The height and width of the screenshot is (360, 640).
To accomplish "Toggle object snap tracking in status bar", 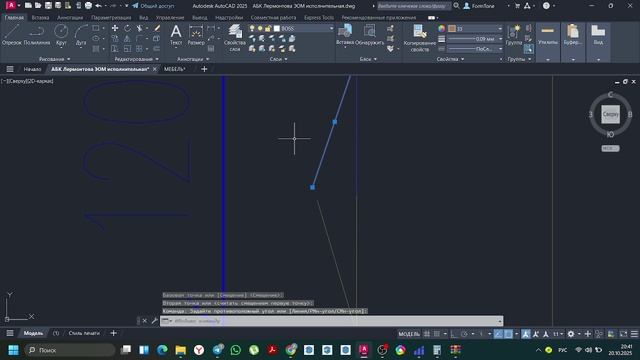I will [x=498, y=334].
